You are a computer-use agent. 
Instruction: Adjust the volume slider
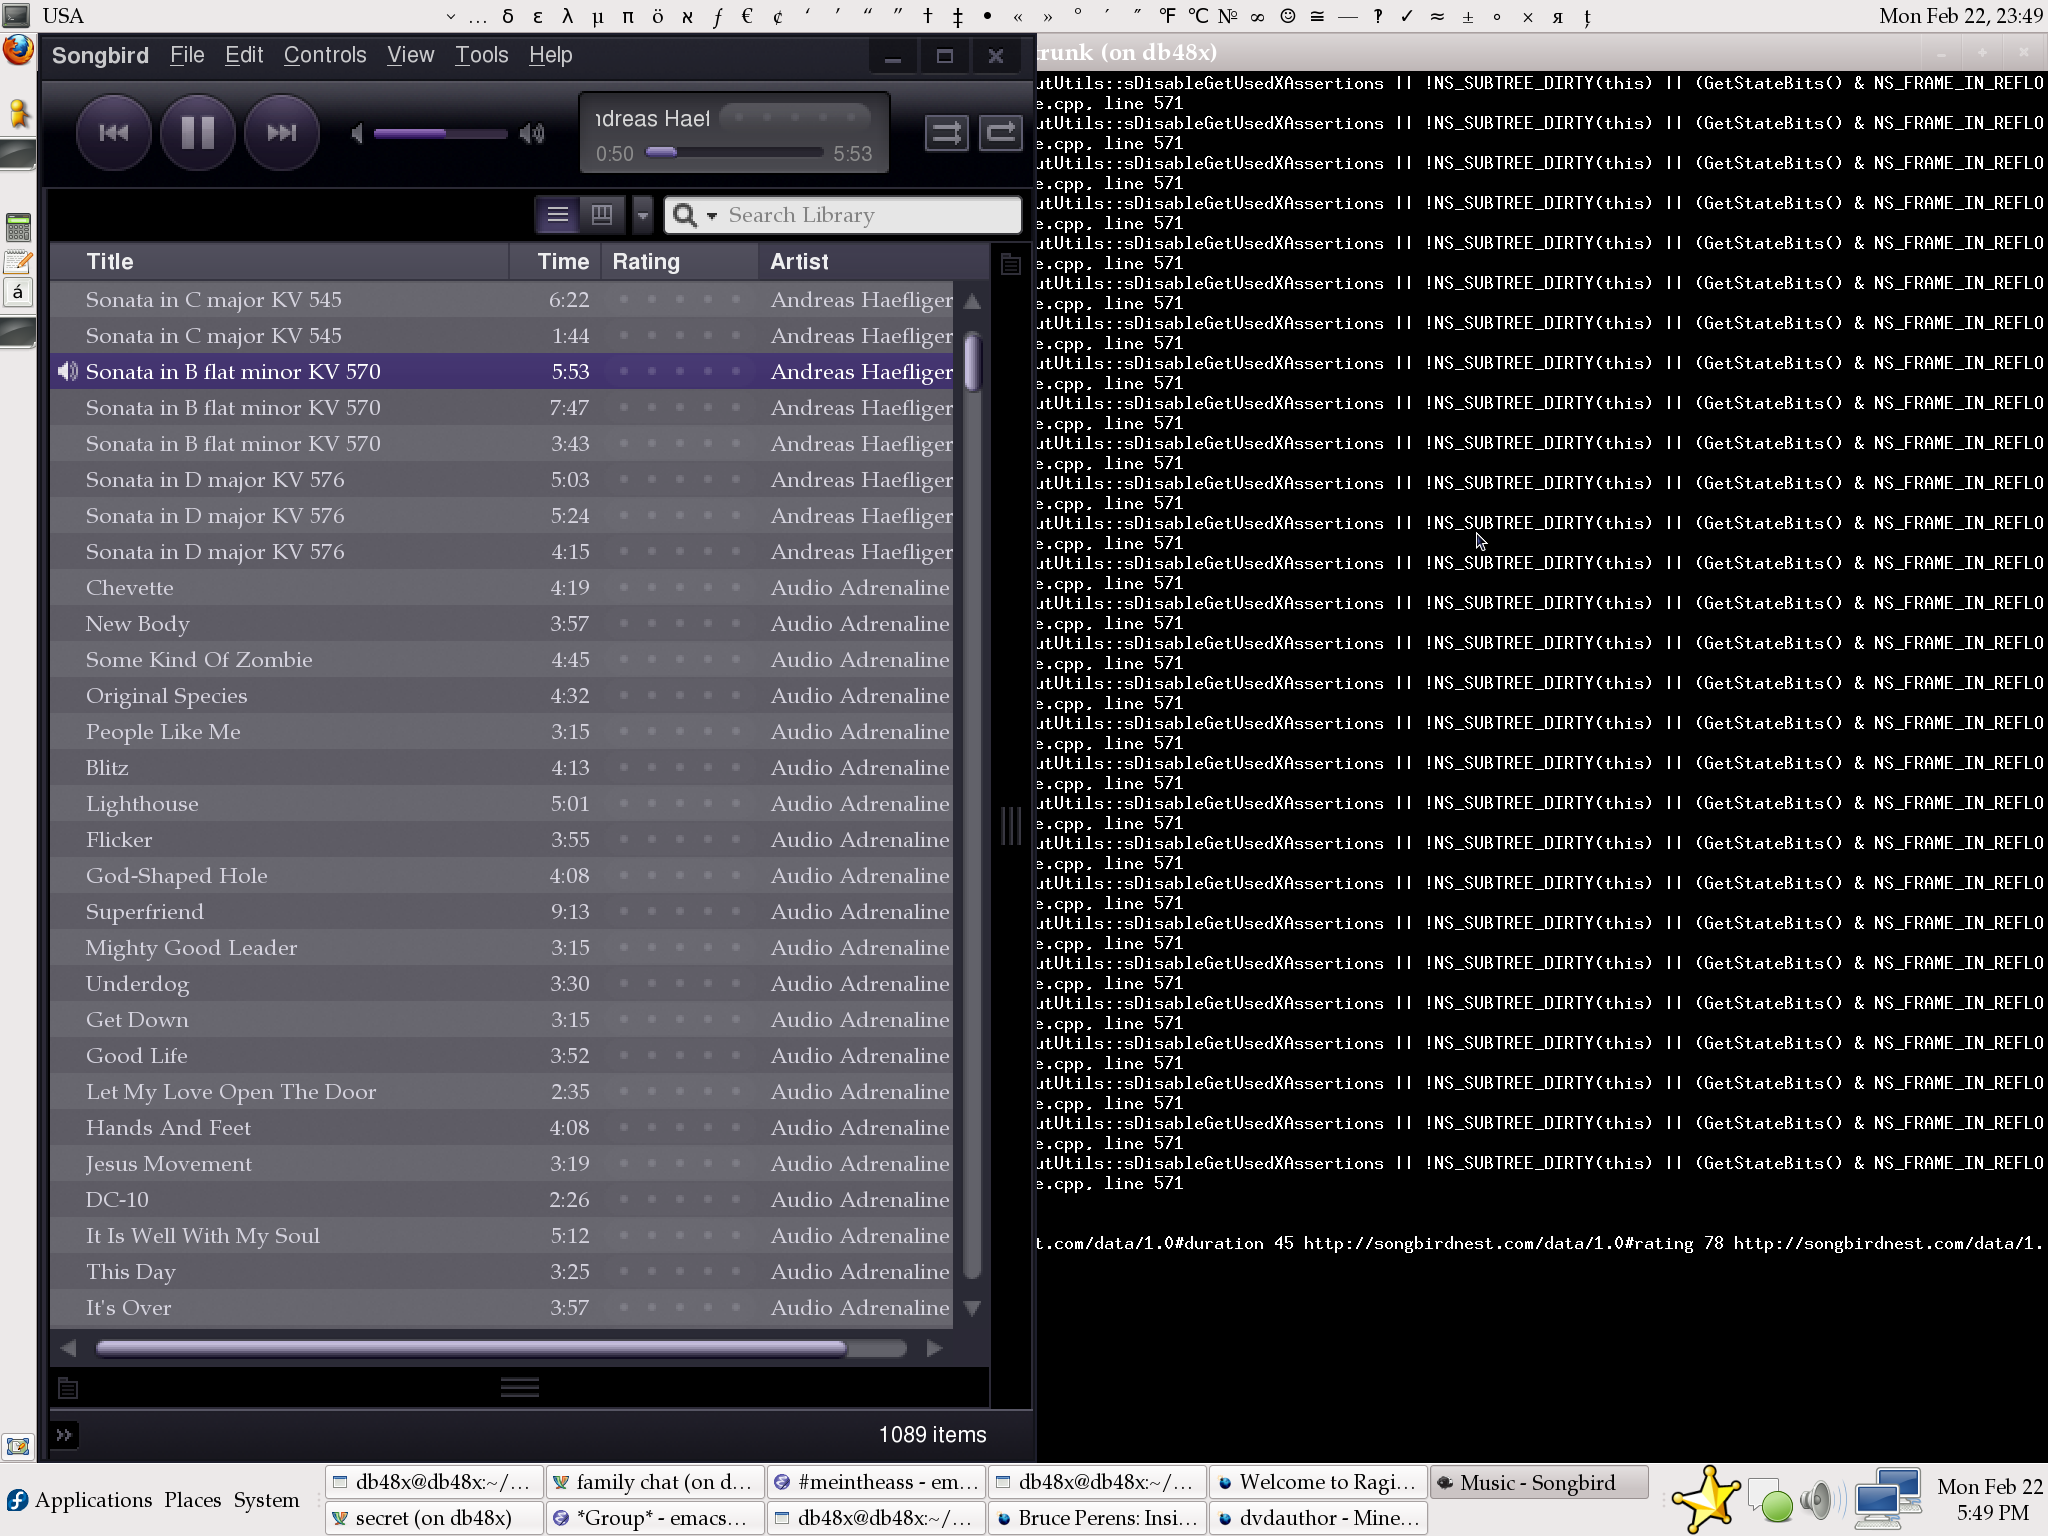[x=440, y=133]
